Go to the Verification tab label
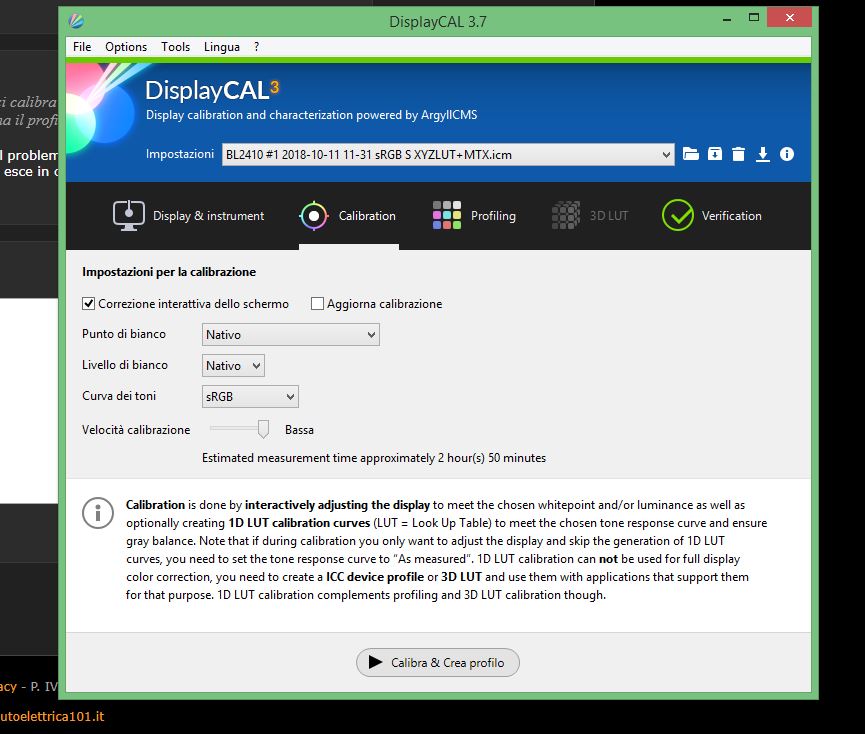Viewport: 865px width, 734px height. (731, 216)
